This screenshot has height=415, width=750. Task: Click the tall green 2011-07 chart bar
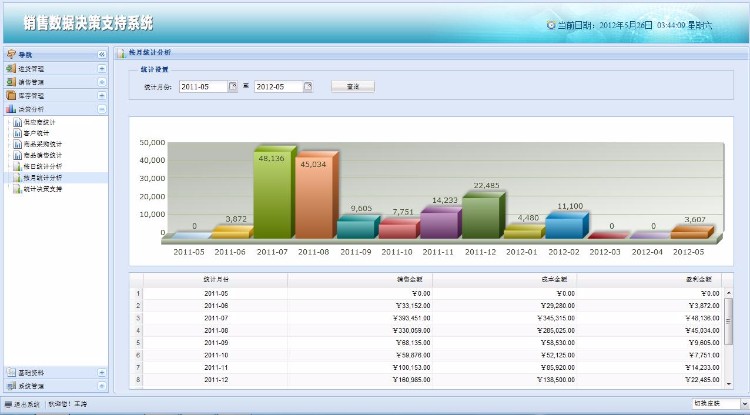(x=270, y=195)
